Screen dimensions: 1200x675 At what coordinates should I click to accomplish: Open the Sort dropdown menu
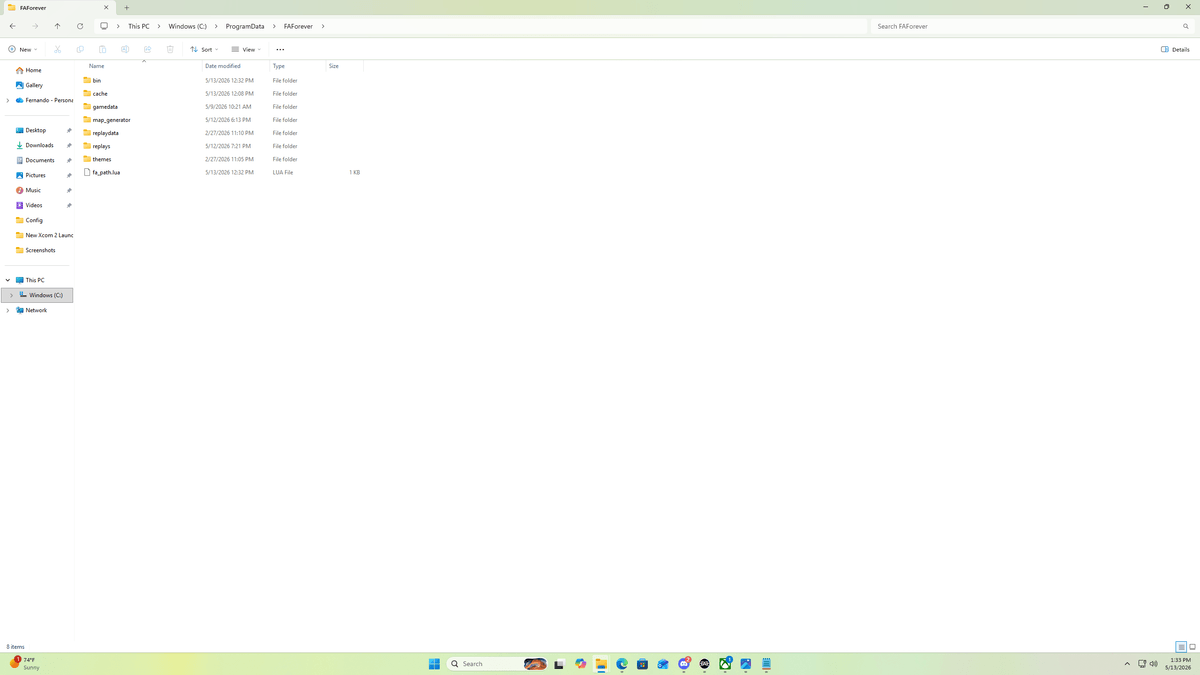coord(204,49)
